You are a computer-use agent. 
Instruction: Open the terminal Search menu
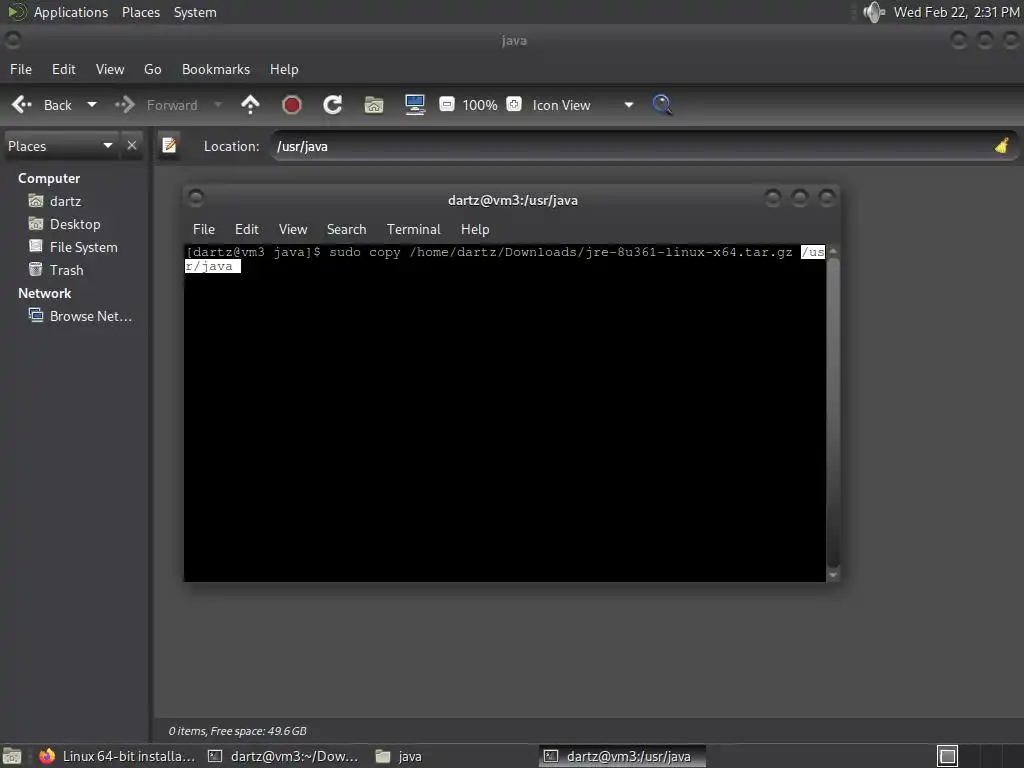pyautogui.click(x=346, y=229)
